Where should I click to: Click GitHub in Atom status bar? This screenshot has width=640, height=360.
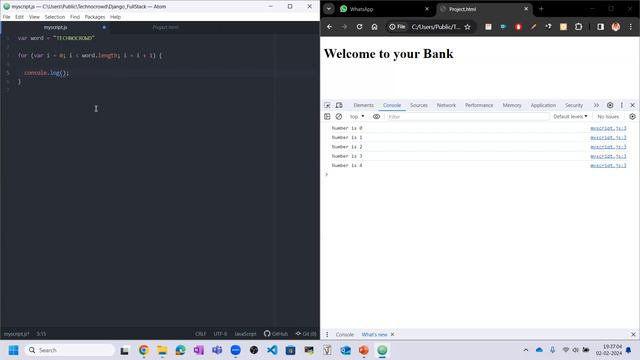pyautogui.click(x=276, y=334)
